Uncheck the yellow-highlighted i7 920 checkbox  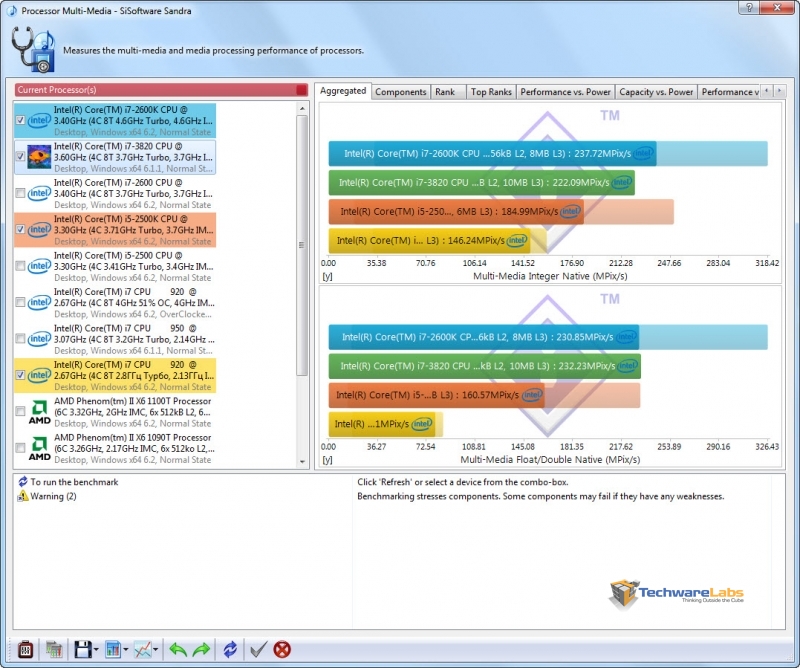(20, 375)
